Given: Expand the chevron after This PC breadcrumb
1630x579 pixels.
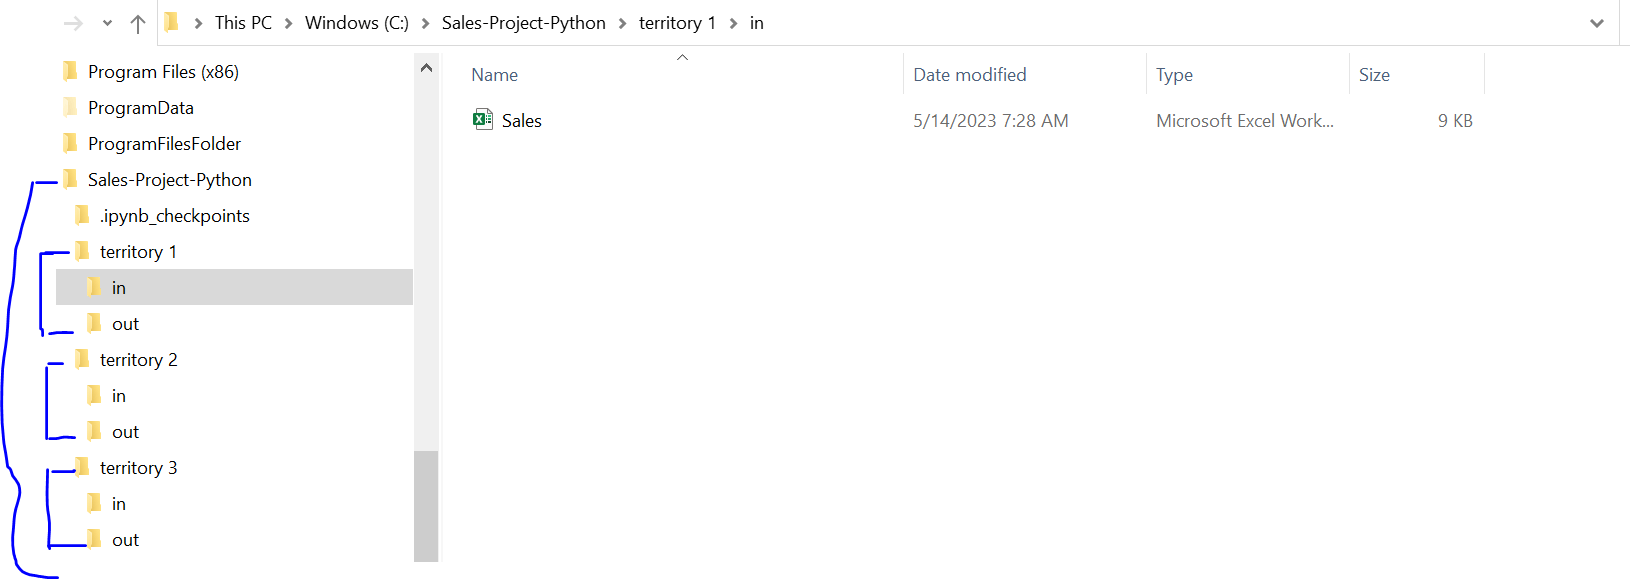Looking at the screenshot, I should [288, 23].
